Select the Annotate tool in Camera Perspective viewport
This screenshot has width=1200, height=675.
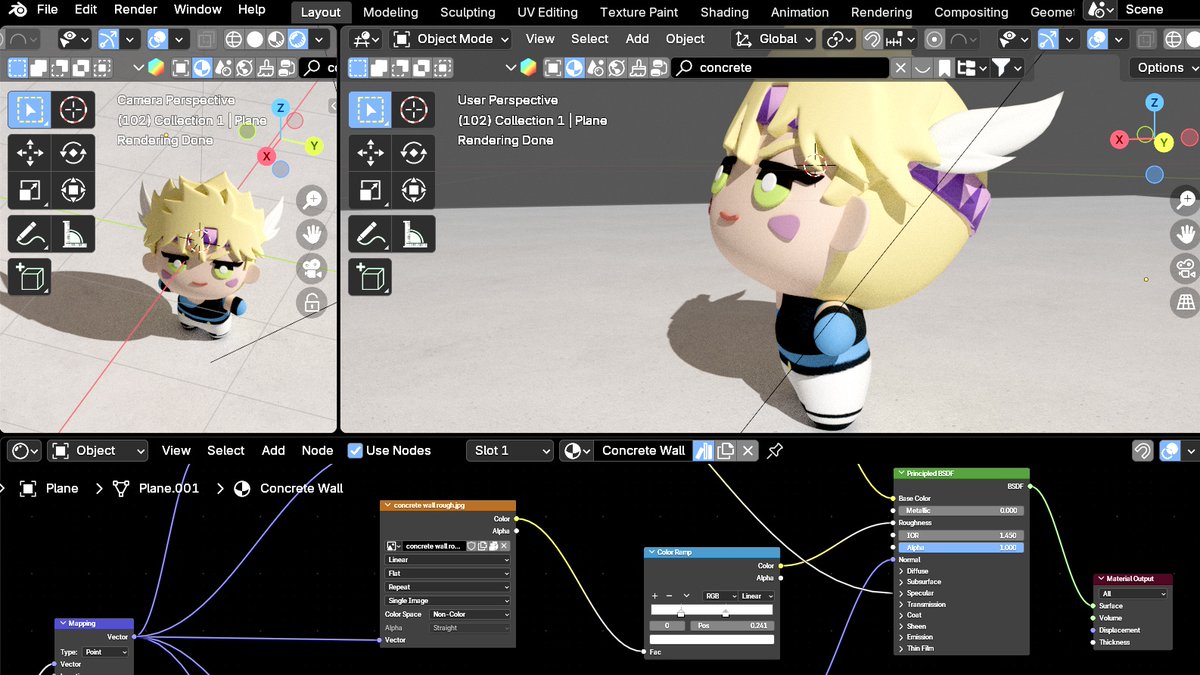tap(29, 234)
